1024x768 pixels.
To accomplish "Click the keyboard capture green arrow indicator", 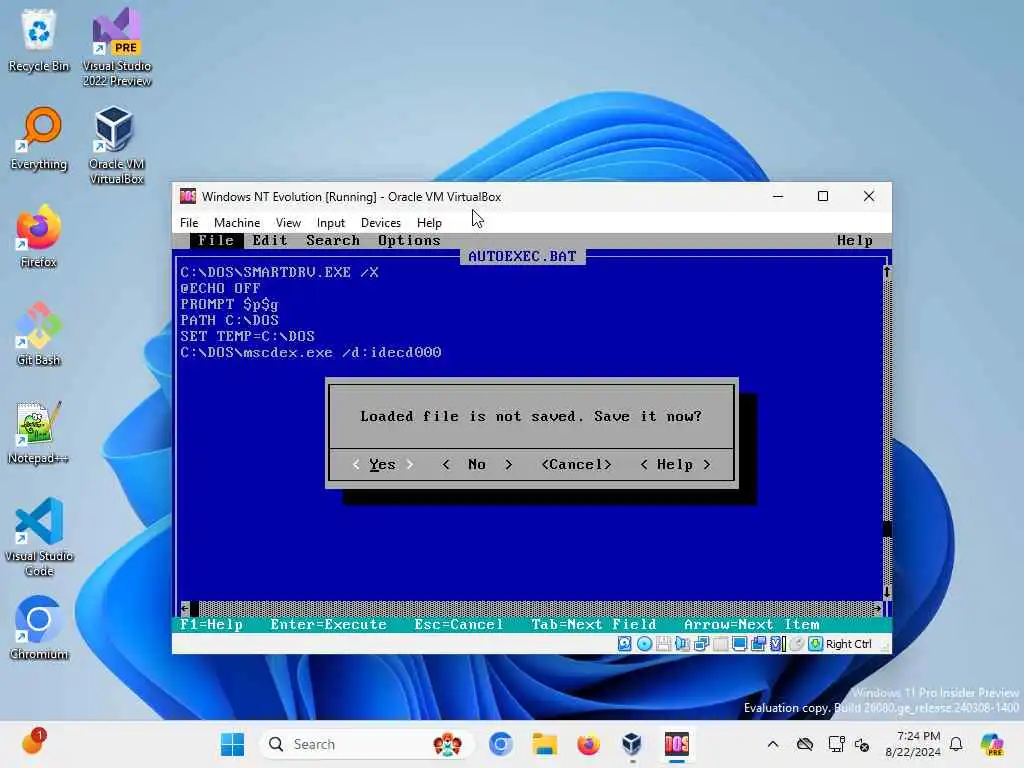I will pos(815,644).
